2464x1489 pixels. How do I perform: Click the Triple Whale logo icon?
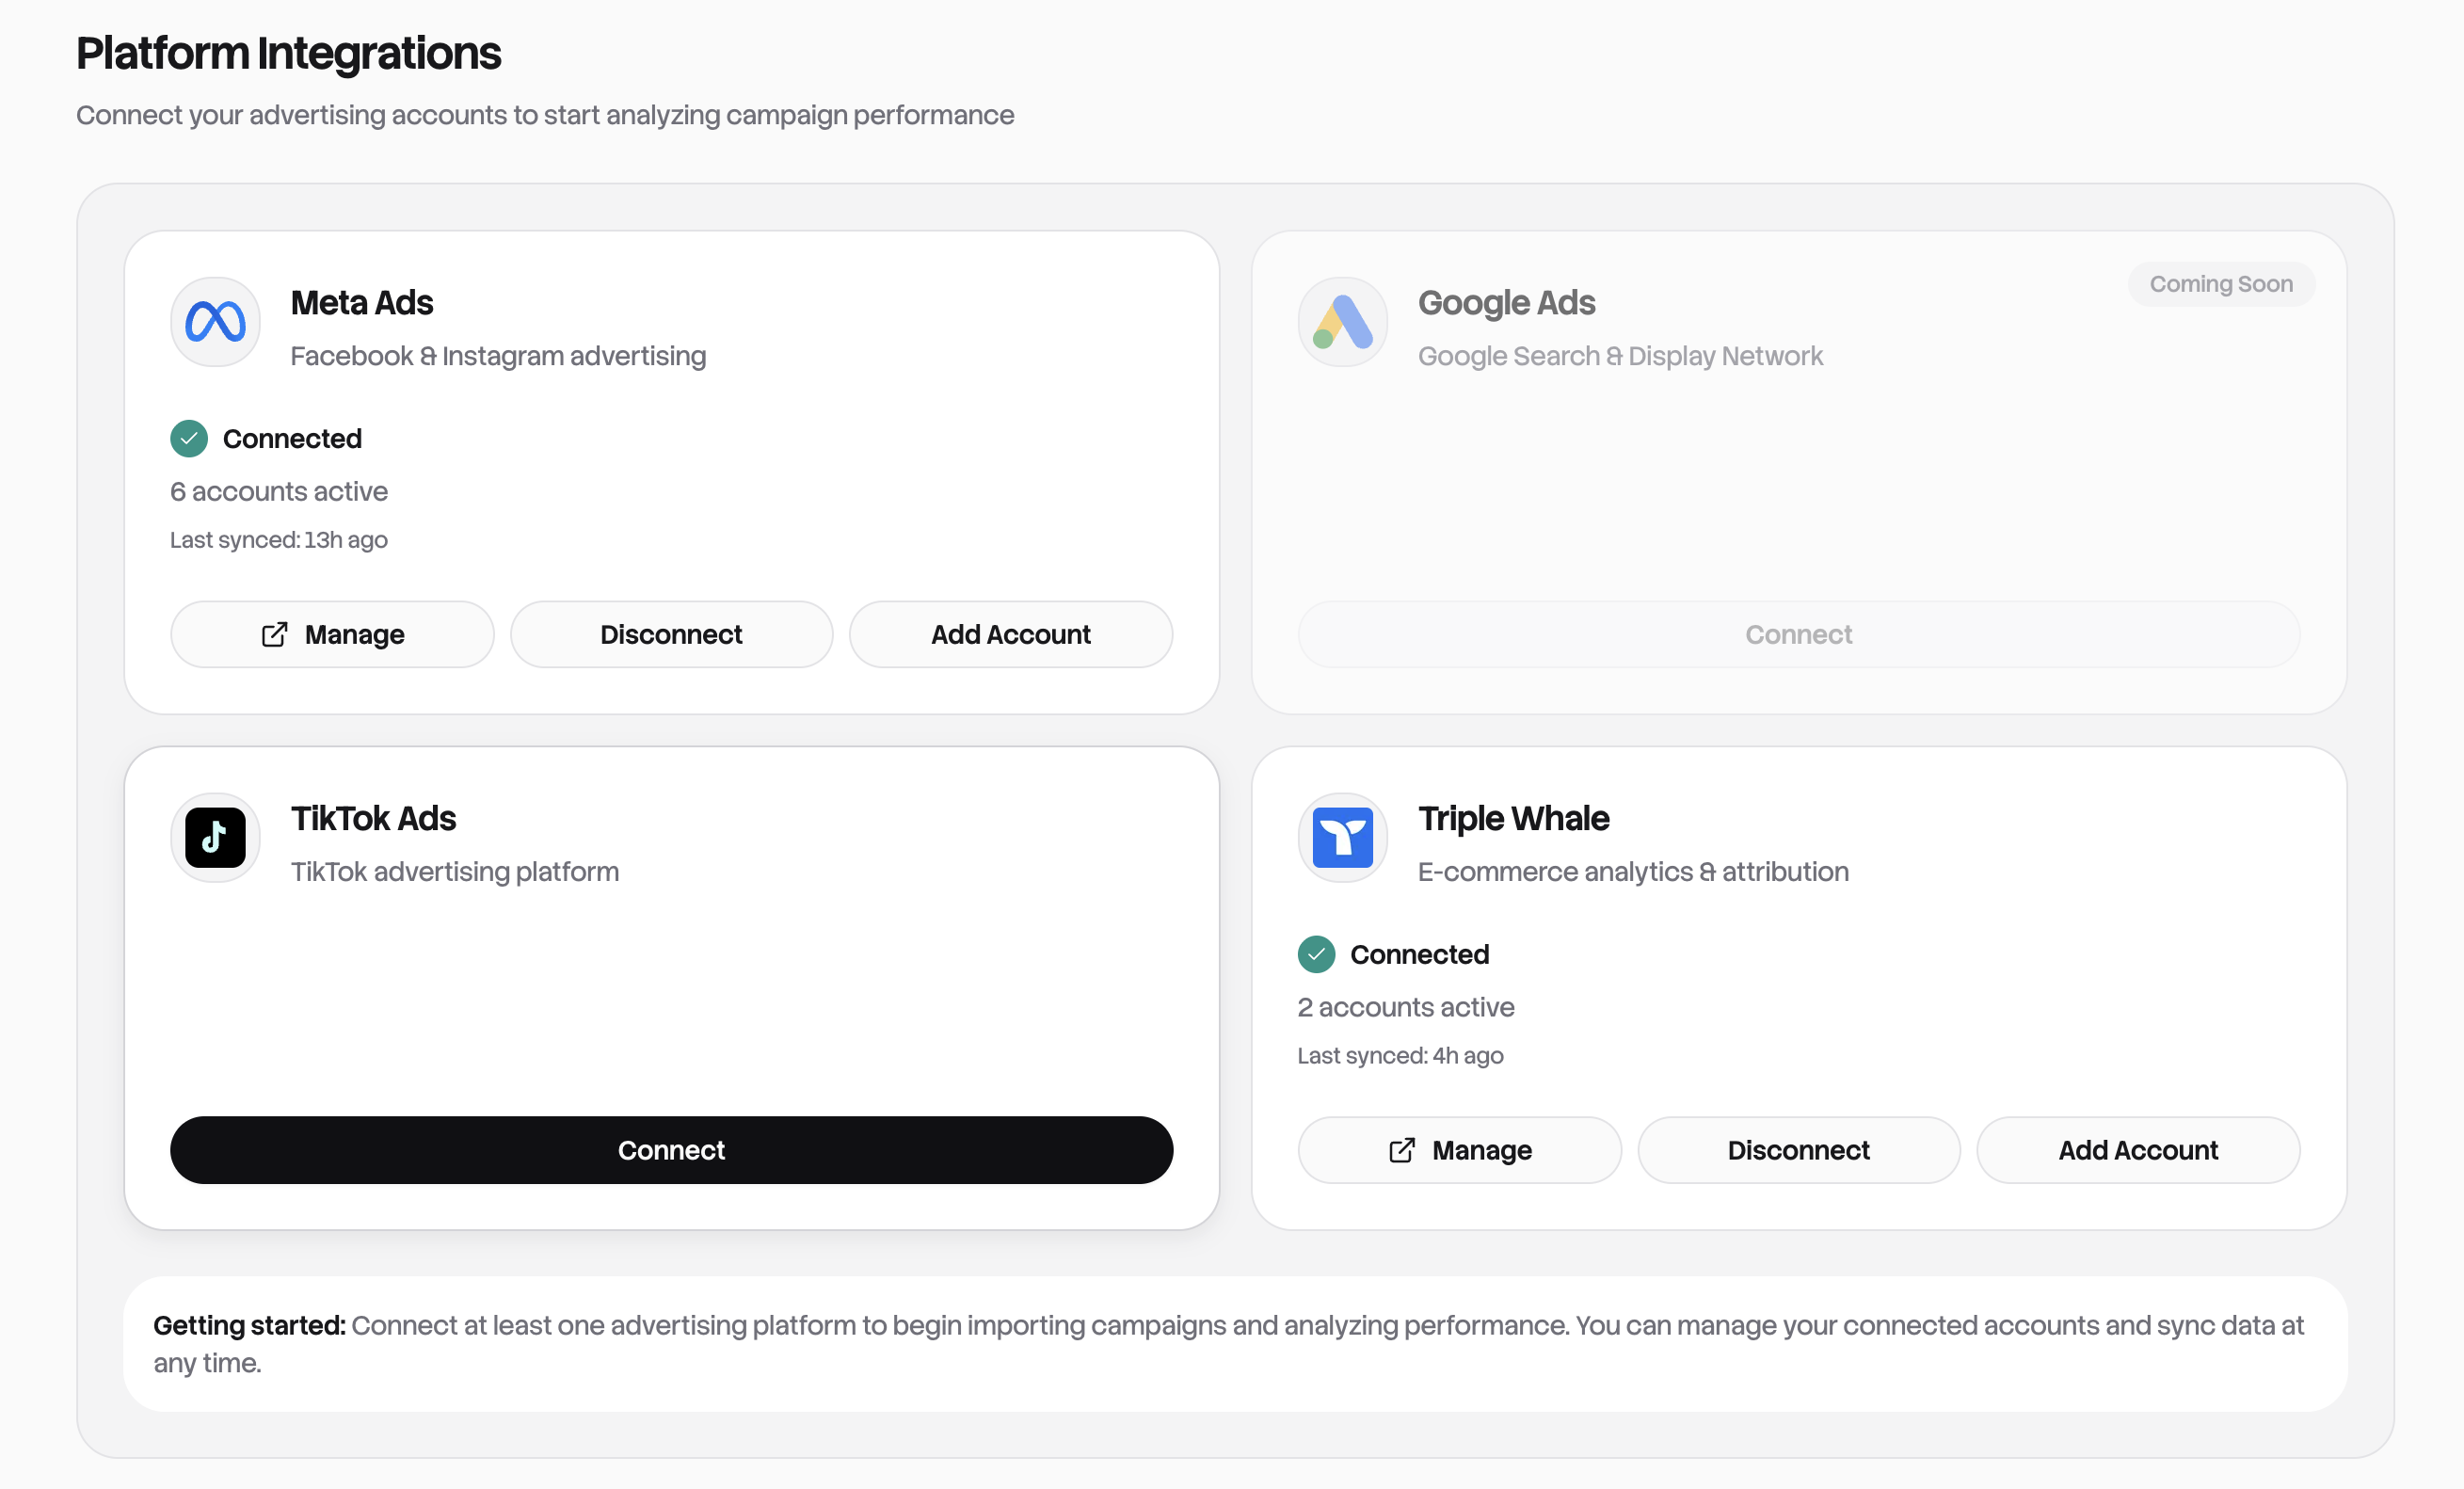point(1342,838)
